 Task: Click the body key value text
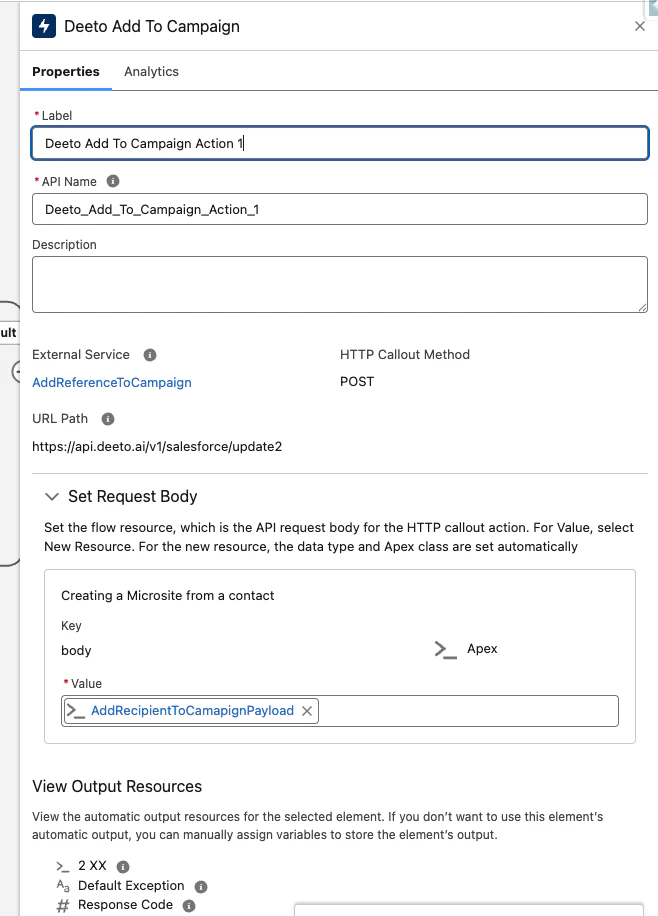pyautogui.click(x=76, y=650)
